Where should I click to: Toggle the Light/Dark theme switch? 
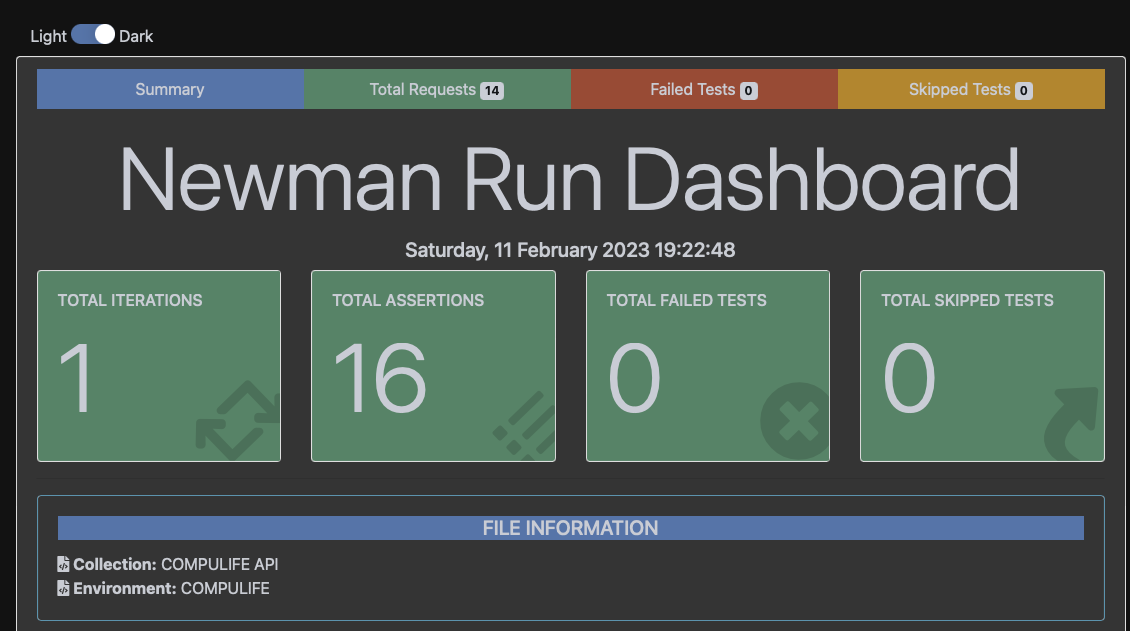[93, 35]
